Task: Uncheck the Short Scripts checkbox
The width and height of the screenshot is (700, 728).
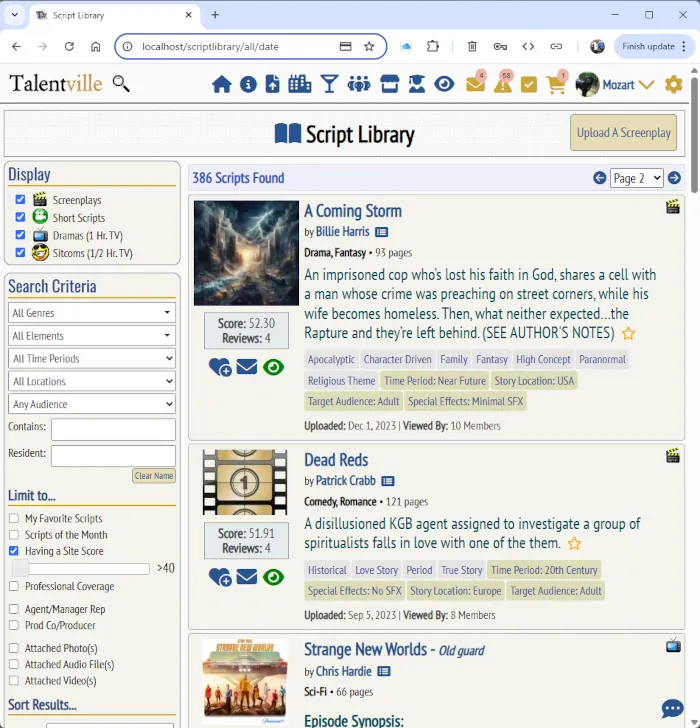Action: click(20, 217)
